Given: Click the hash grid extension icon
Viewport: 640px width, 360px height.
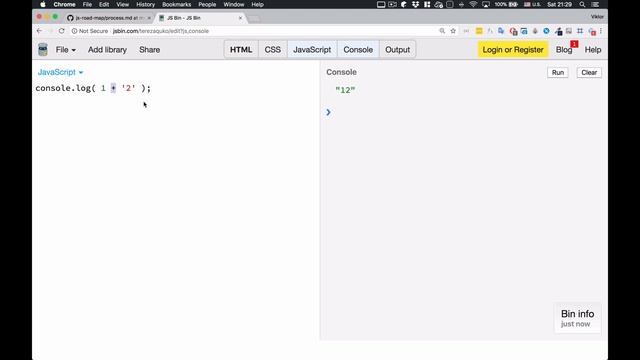Looking at the screenshot, I should (580, 31).
